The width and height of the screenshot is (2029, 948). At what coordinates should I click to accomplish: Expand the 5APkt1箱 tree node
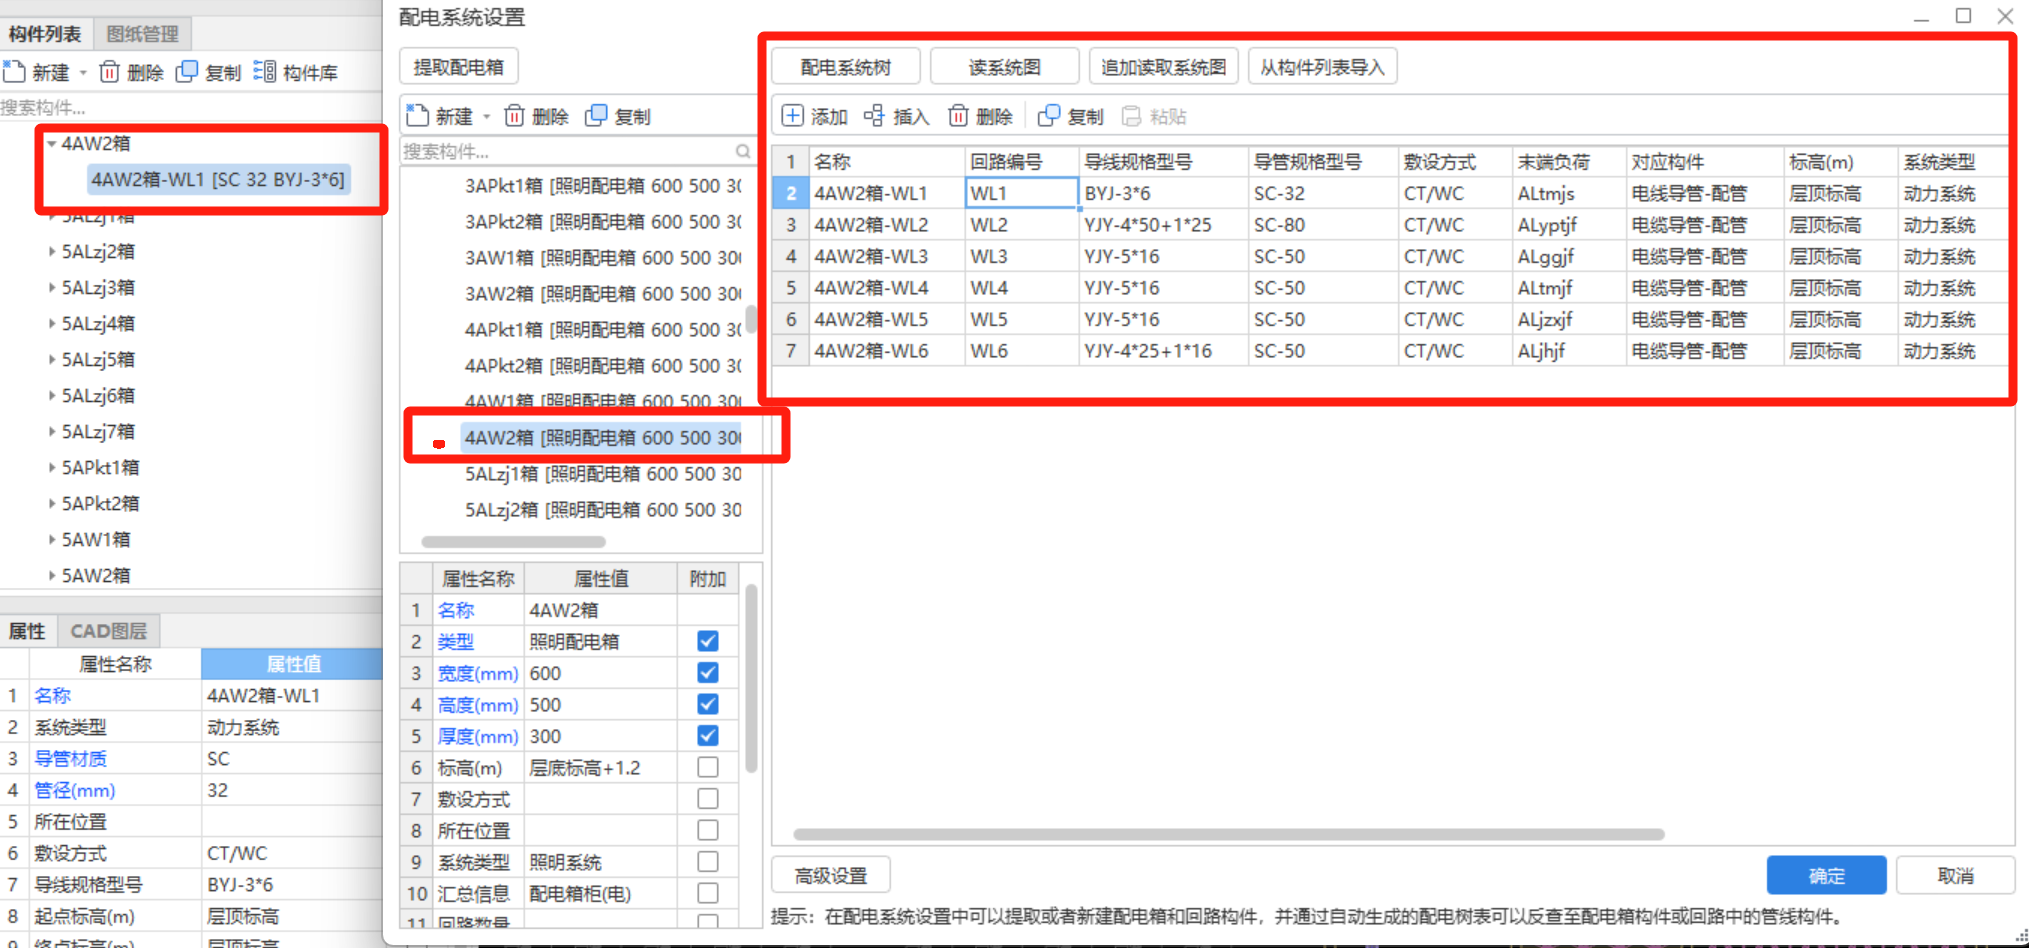[x=51, y=468]
